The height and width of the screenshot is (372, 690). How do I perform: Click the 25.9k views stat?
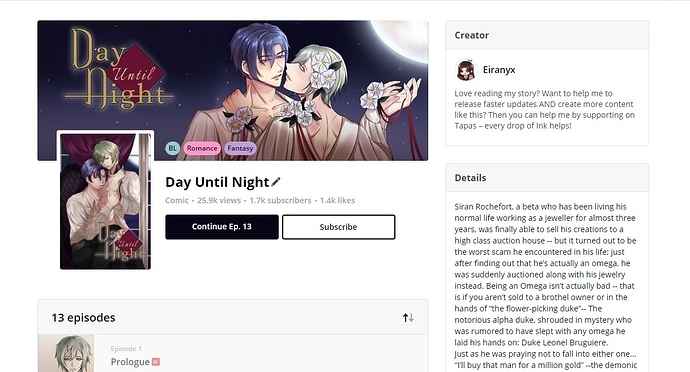pyautogui.click(x=219, y=200)
